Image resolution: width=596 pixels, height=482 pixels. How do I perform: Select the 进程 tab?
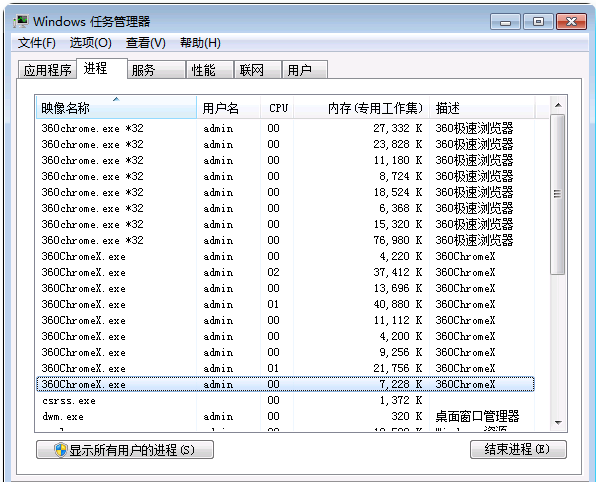pyautogui.click(x=102, y=68)
